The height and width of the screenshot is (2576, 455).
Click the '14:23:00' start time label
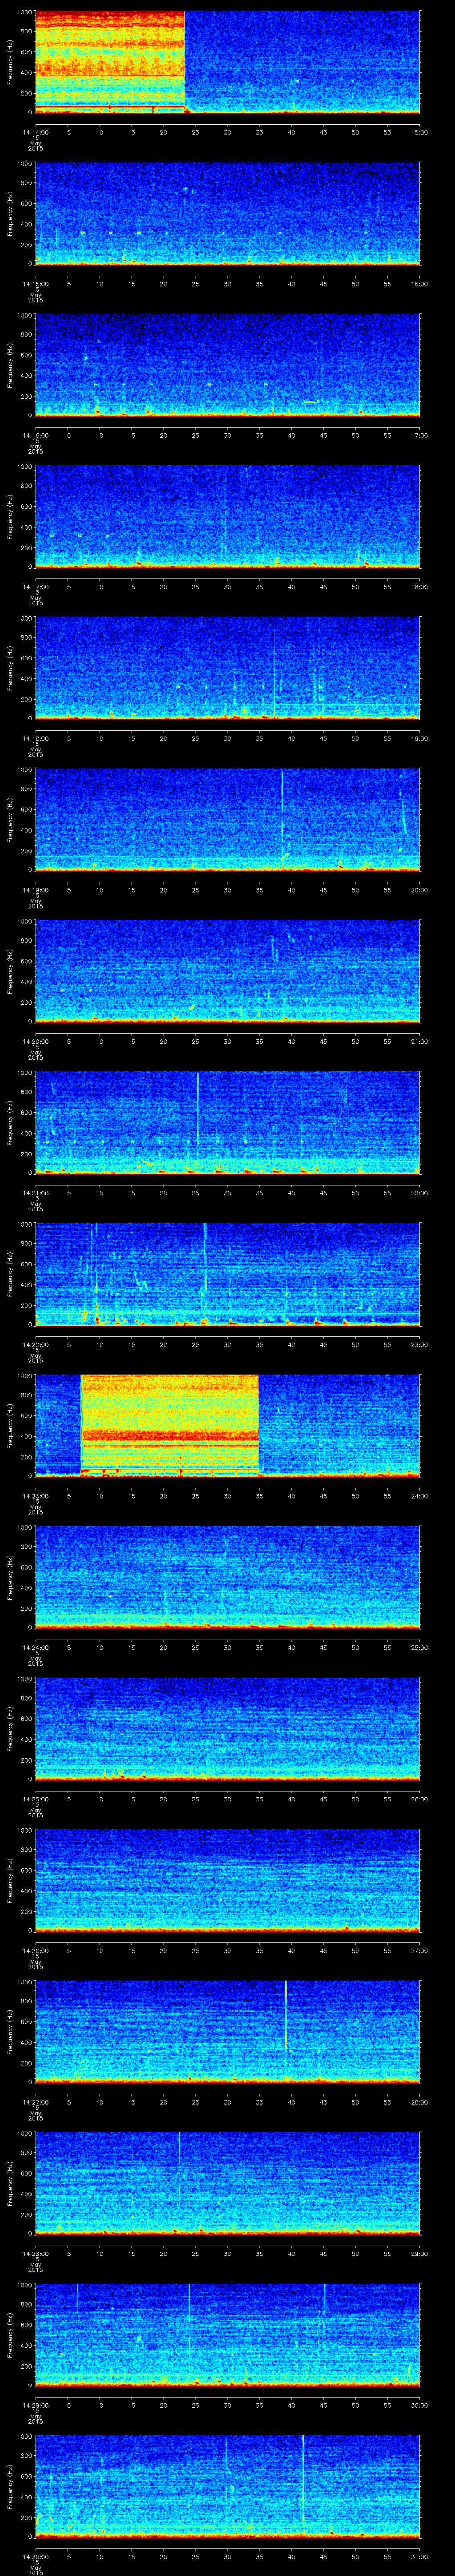35,1495
